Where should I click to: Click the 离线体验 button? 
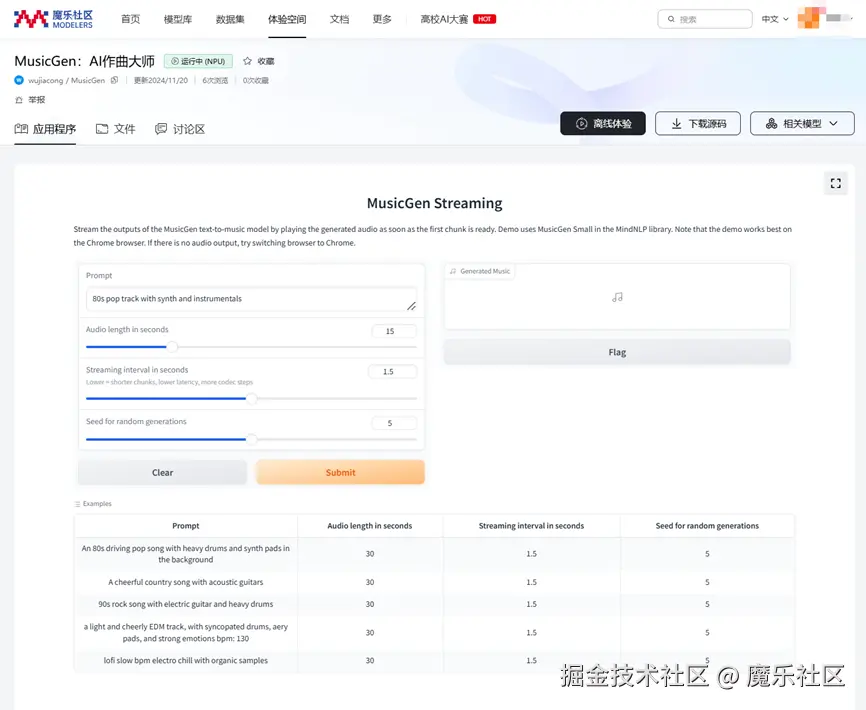tap(603, 124)
